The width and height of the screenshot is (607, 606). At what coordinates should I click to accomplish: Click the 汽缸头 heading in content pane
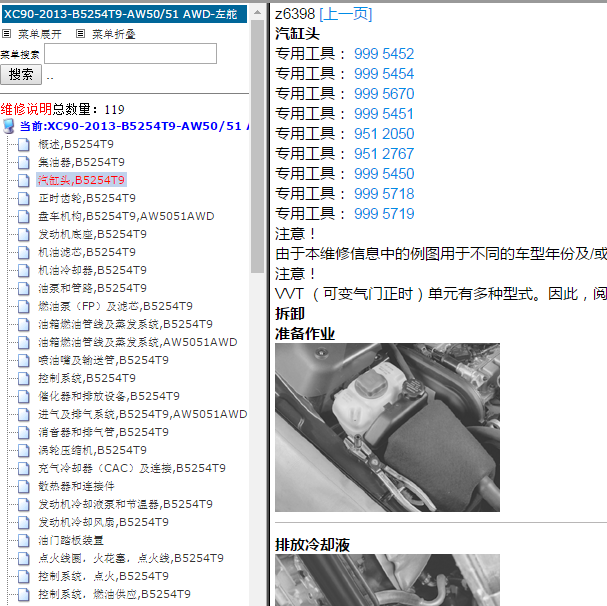[x=297, y=34]
